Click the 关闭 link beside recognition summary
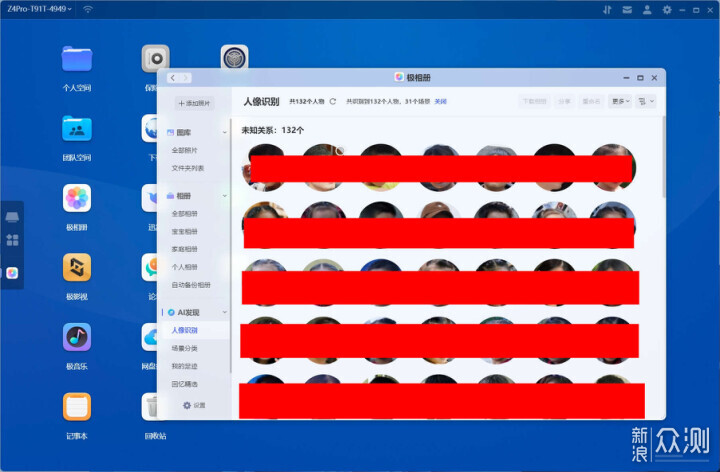Screen dimensions: 720x472 (x=440, y=101)
